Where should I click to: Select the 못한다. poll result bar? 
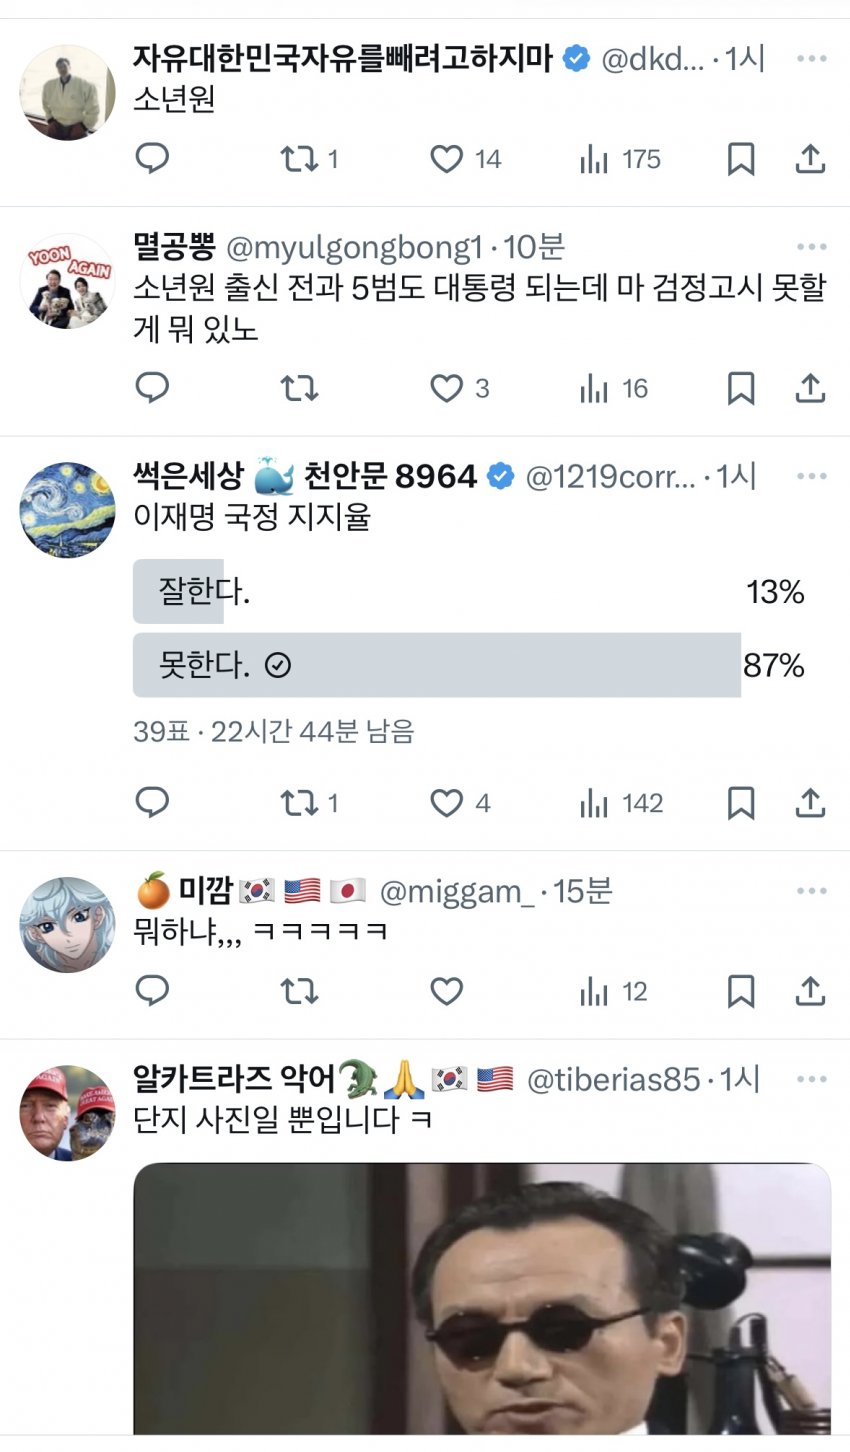pyautogui.click(x=436, y=665)
